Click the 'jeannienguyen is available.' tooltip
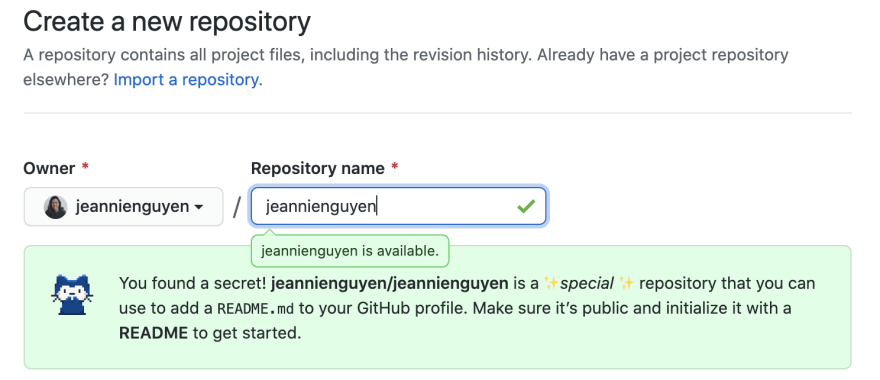This screenshot has height=380, width=880. (350, 250)
